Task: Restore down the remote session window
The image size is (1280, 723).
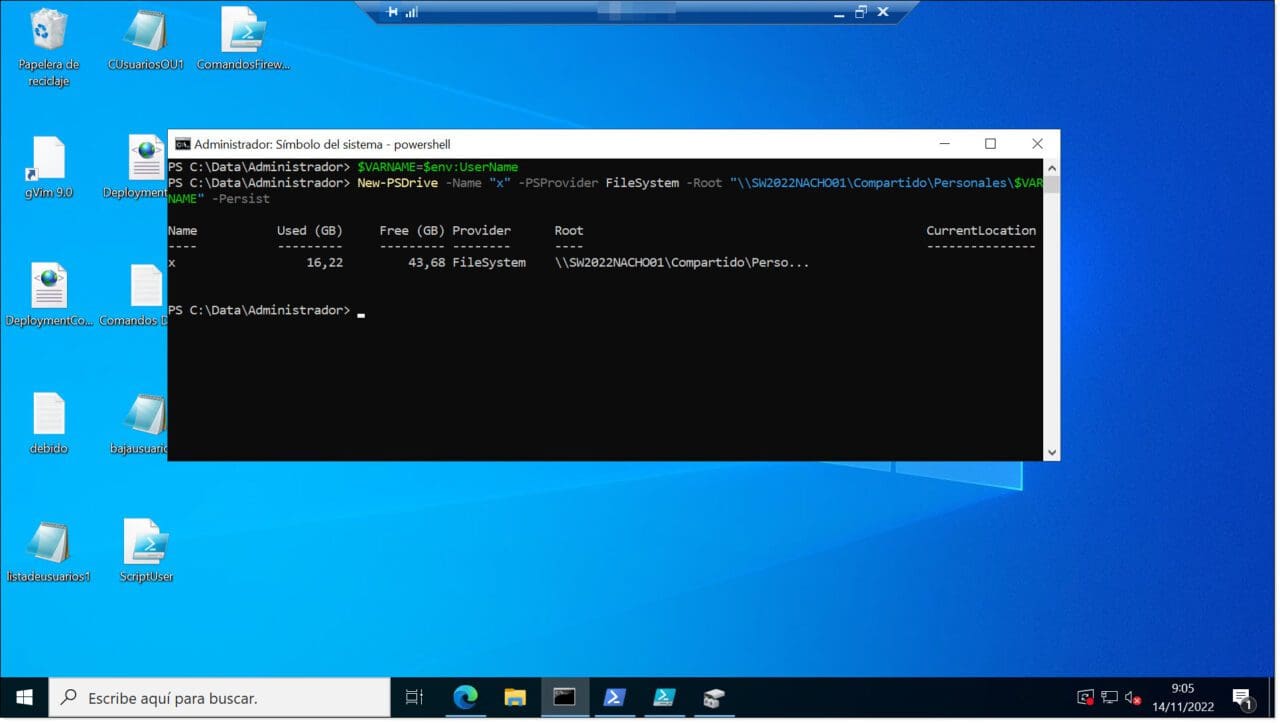Action: 860,12
